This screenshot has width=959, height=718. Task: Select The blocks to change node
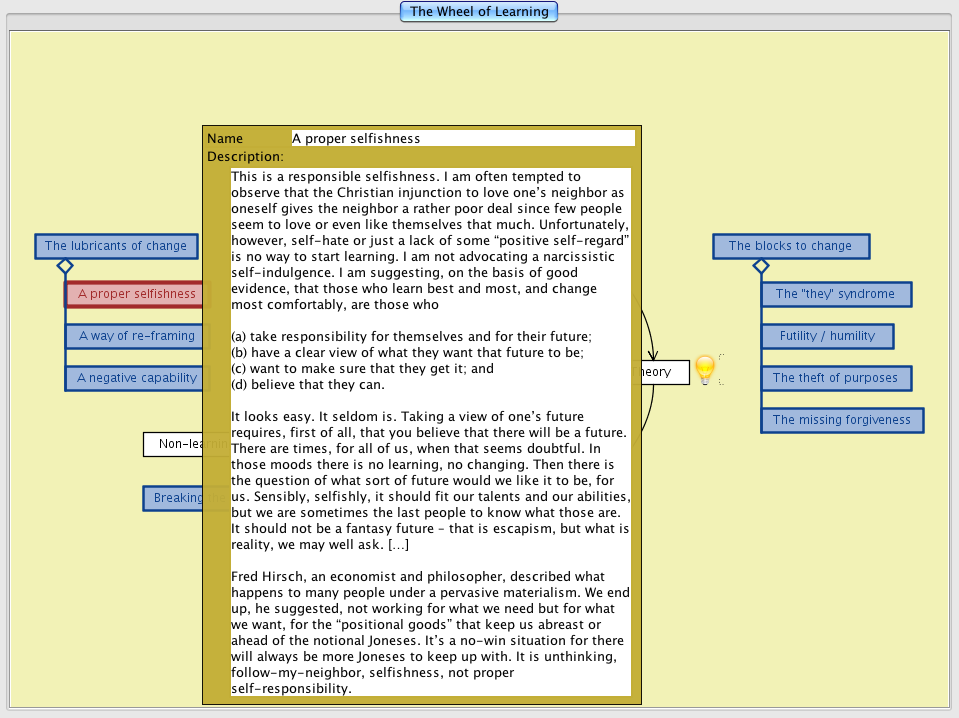(790, 246)
